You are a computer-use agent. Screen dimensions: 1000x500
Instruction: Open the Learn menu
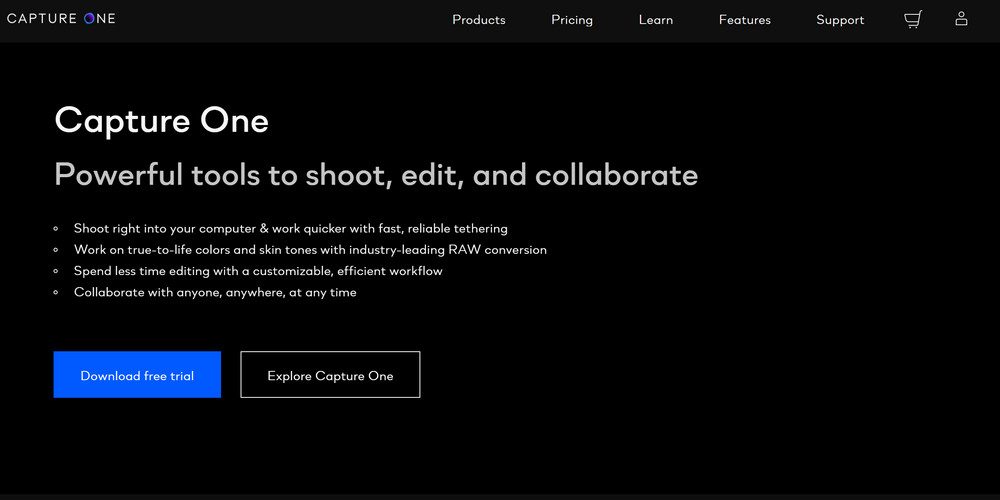point(656,20)
